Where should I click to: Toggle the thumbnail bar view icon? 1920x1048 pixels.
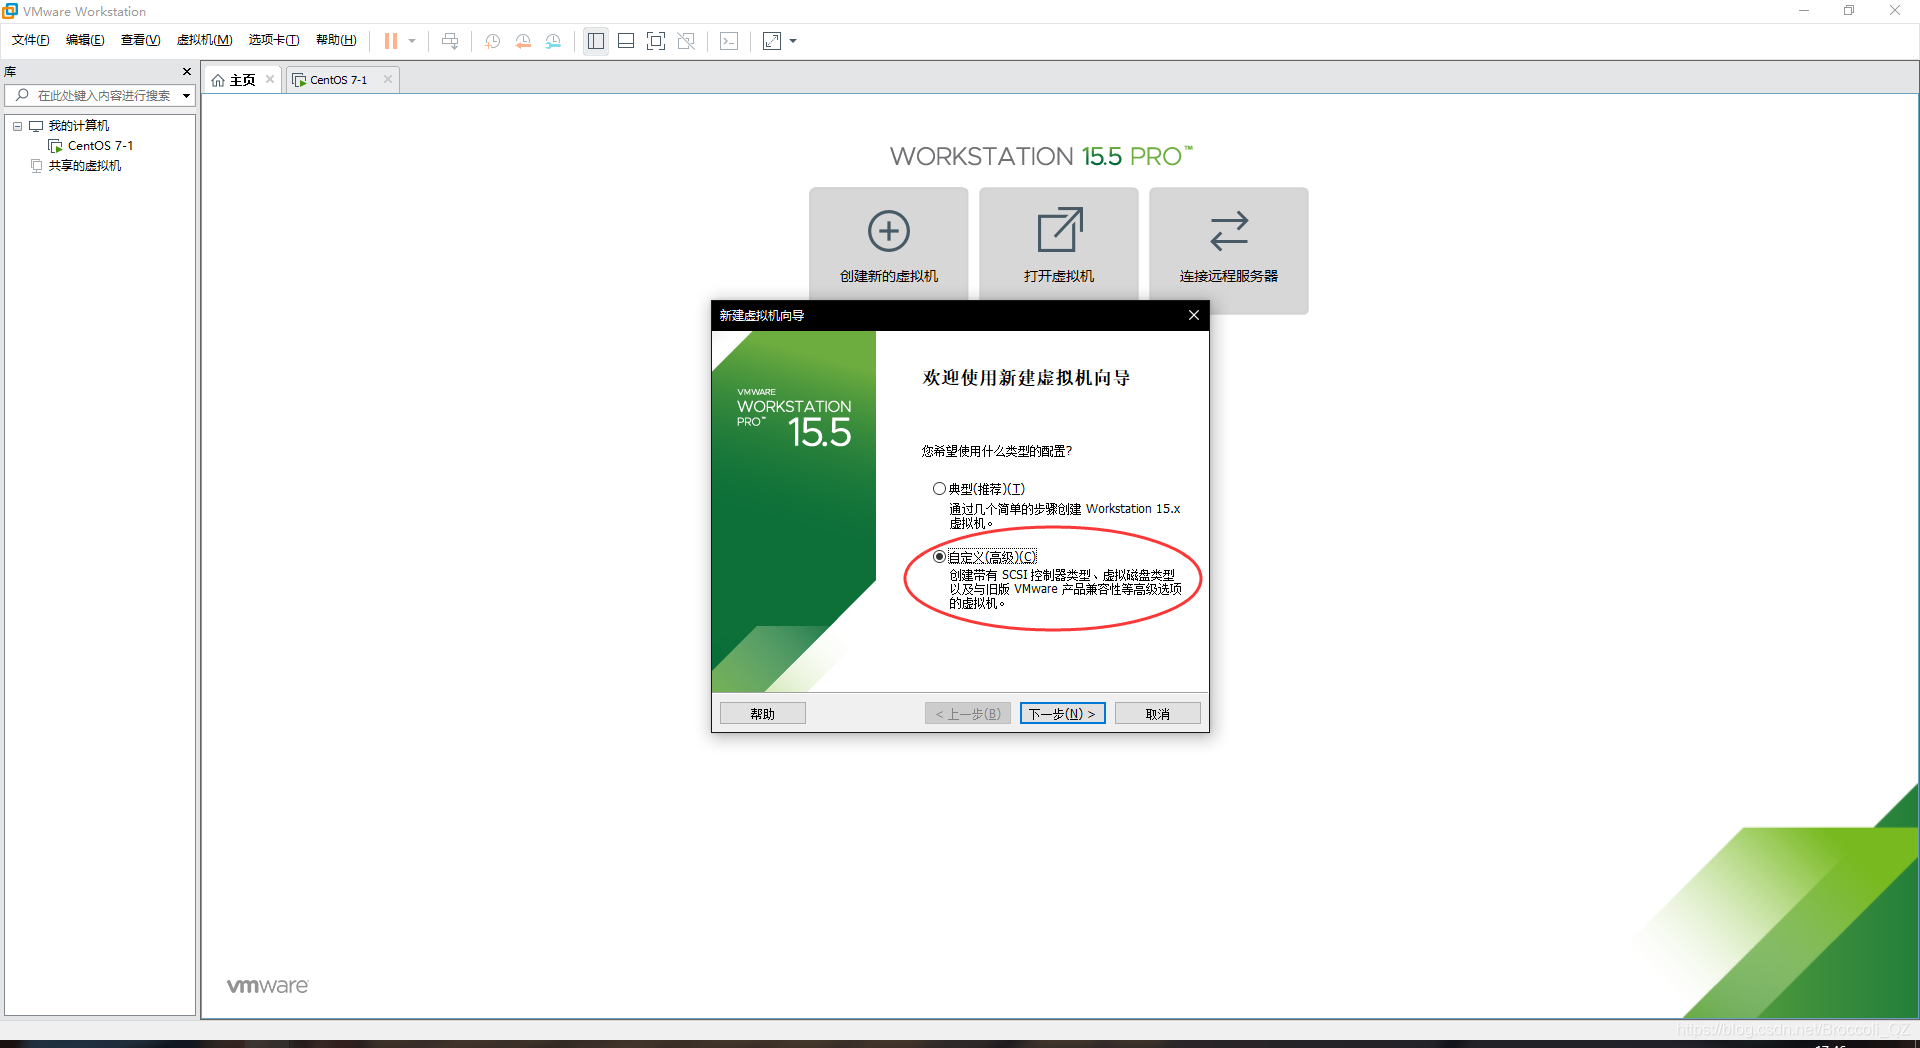(626, 41)
